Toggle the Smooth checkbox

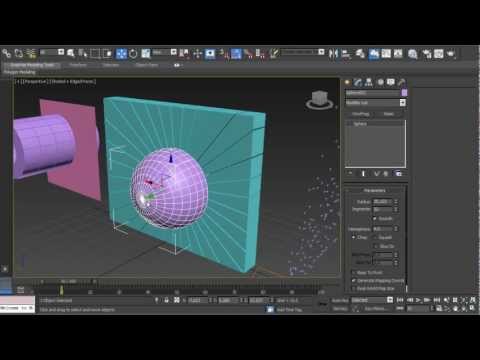[375, 219]
